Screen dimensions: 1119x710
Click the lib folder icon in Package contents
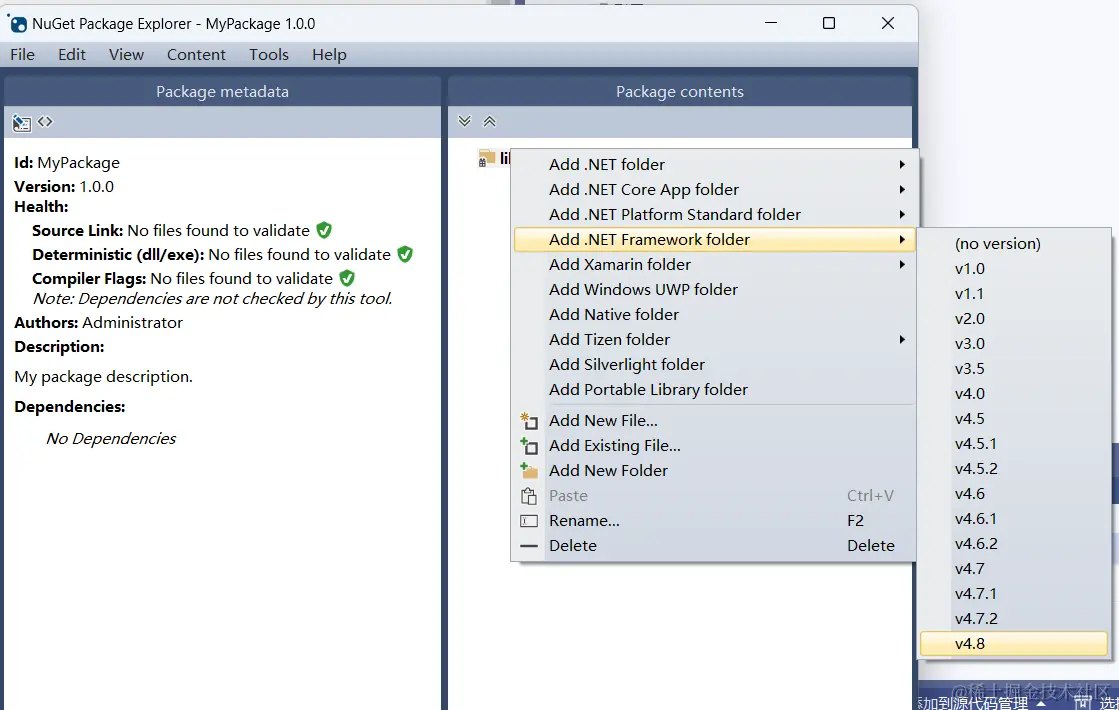pyautogui.click(x=487, y=158)
